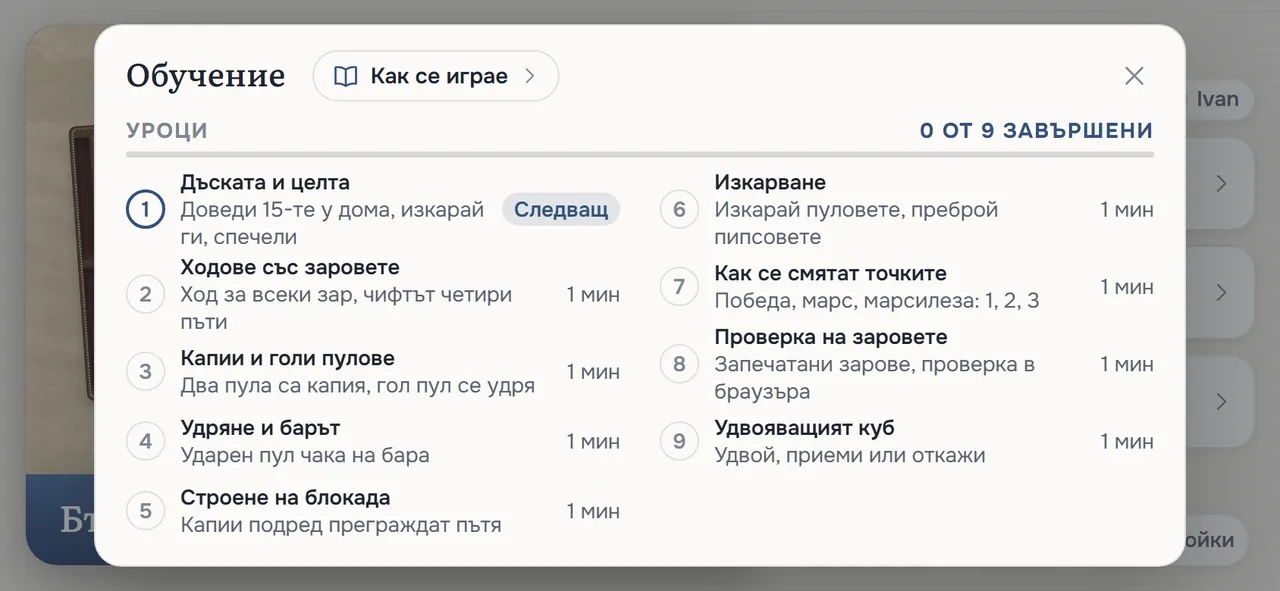
Task: Click description 'Ход за всеки зар, чифтът четири пъти'
Action: [346, 309]
